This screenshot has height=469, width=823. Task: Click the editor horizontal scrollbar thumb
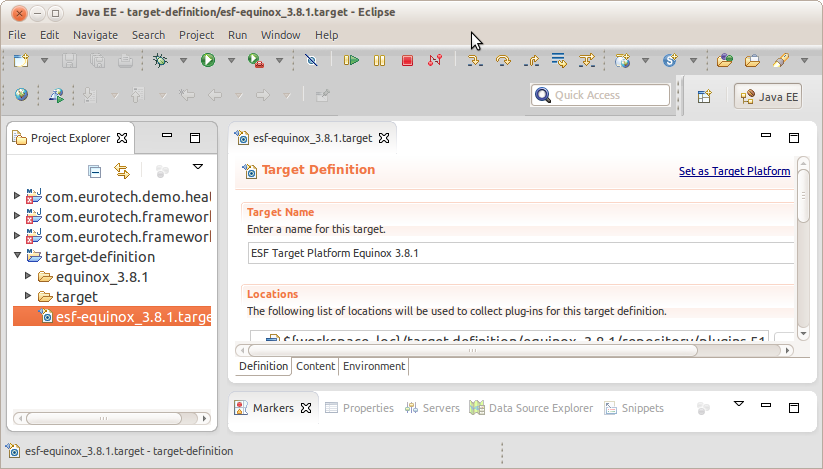472,350
